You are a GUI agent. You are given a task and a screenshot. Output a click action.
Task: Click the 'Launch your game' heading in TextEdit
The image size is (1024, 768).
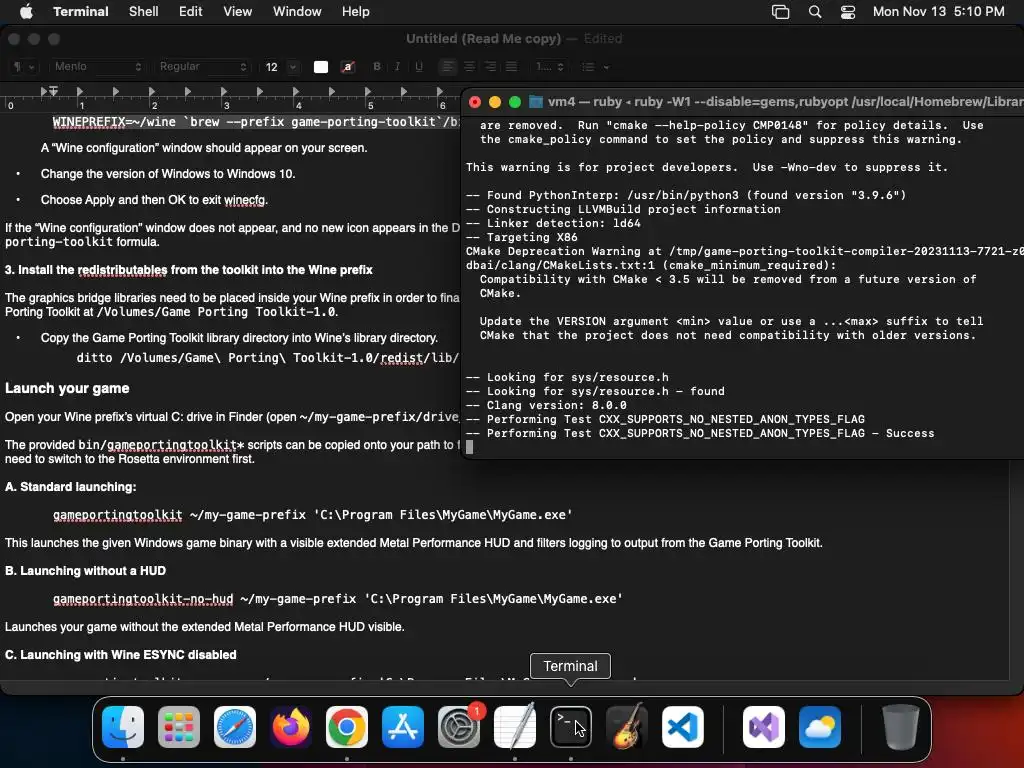[67, 388]
